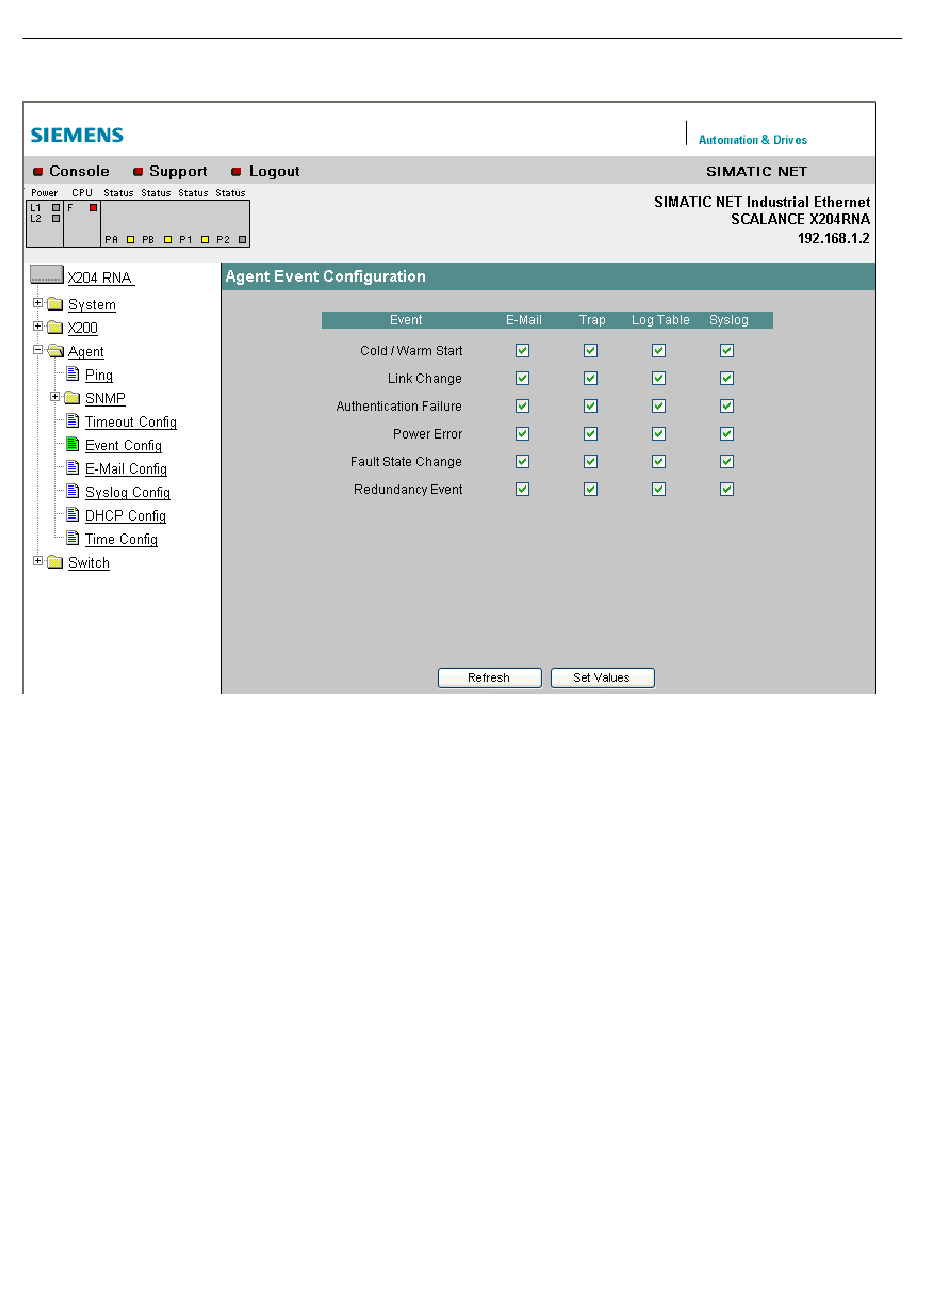Expand the SNMP tree node
The image size is (950, 1301).
(x=55, y=397)
